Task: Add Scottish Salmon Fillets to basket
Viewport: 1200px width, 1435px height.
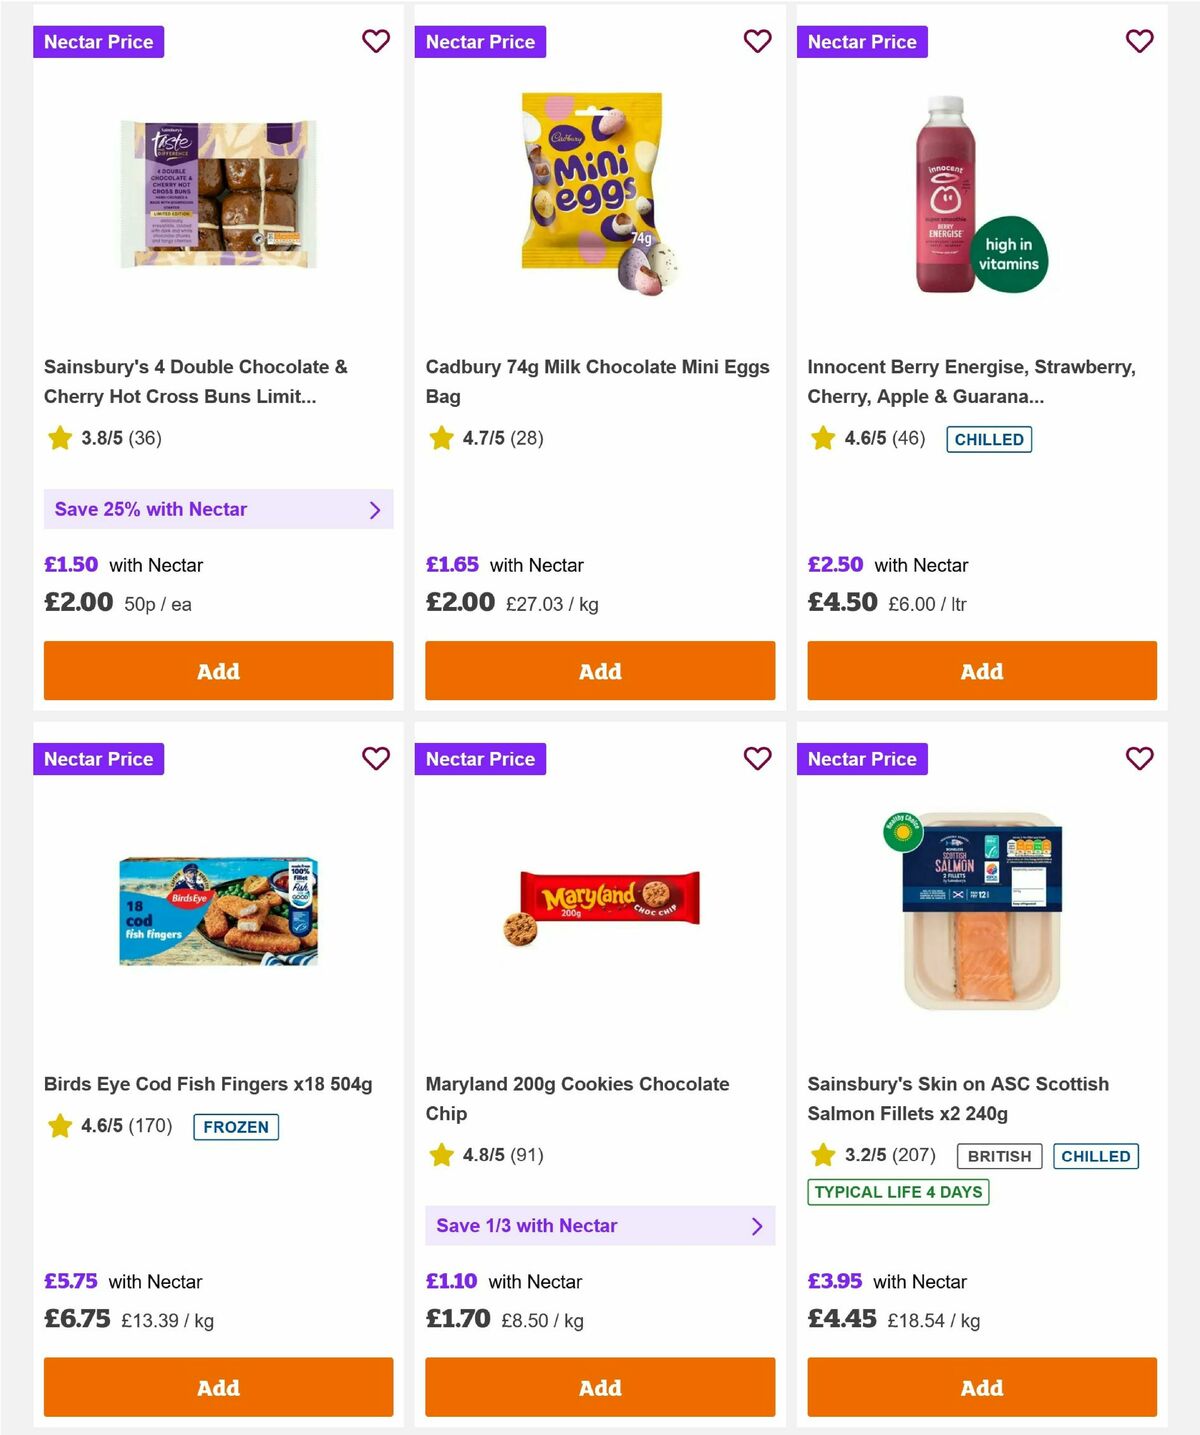Action: click(x=981, y=1388)
